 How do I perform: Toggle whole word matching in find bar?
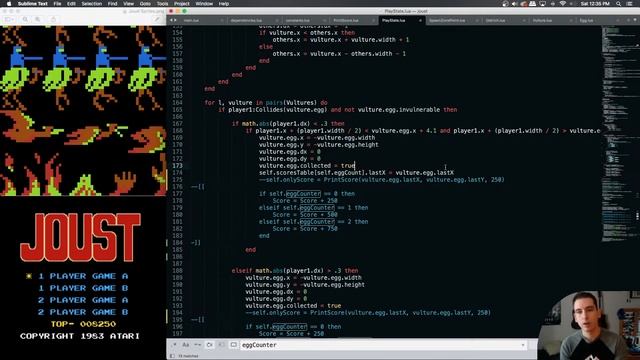coord(198,345)
